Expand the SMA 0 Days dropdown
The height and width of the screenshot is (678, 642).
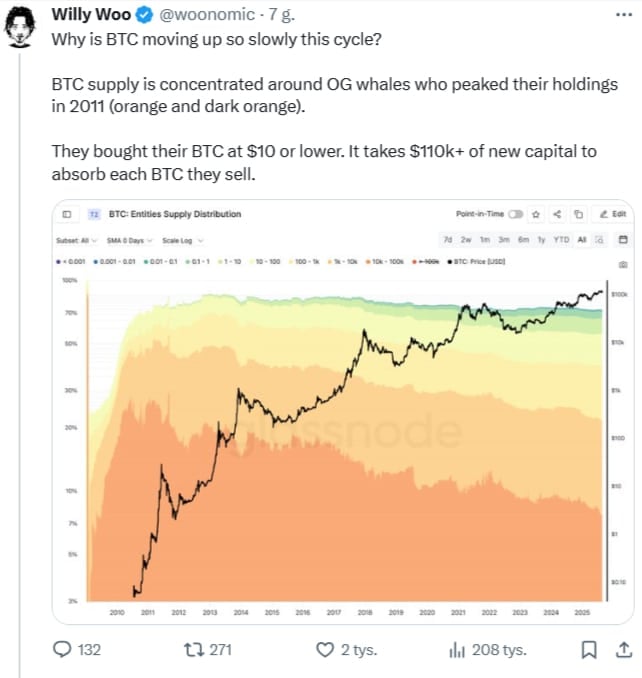(129, 240)
